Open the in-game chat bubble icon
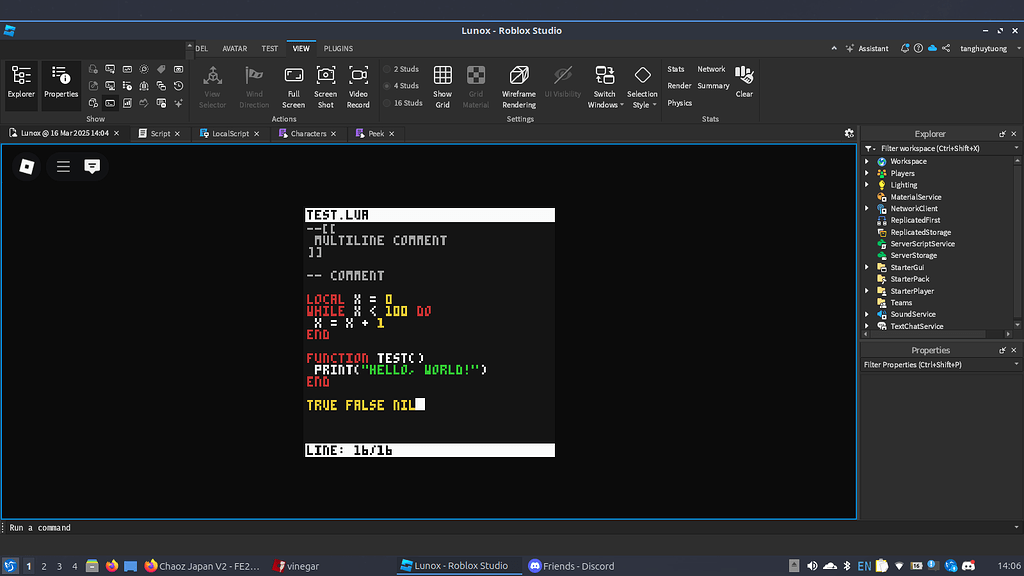This screenshot has width=1024, height=576. (x=93, y=167)
